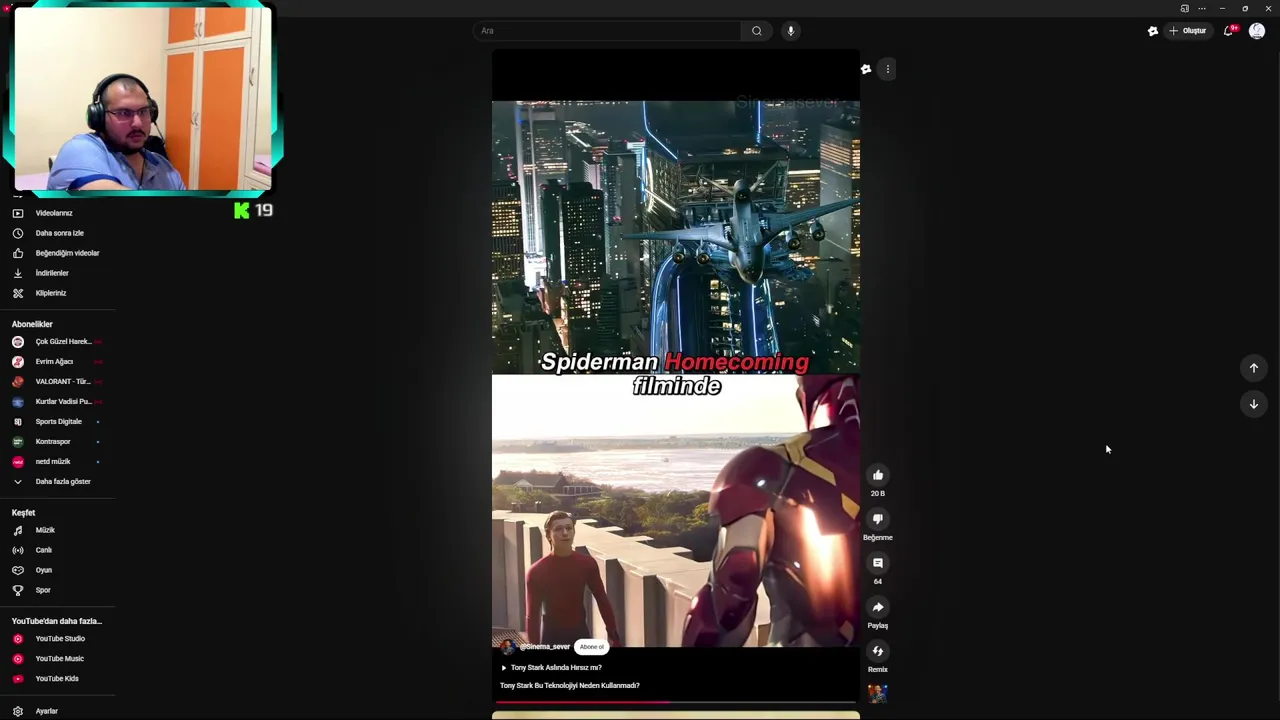The image size is (1280, 720).
Task: Like the Short video
Action: [x=877, y=475]
